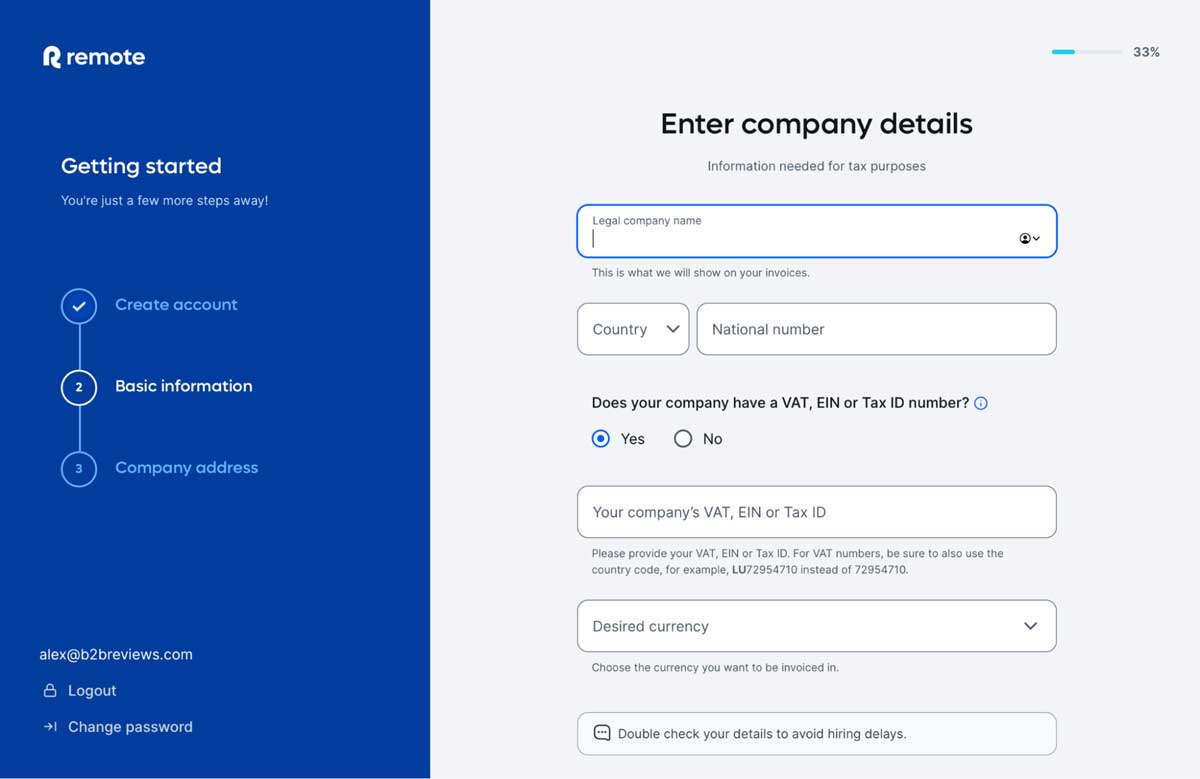The width and height of the screenshot is (1200, 779).
Task: Click the 33% progress bar
Action: pos(1087,51)
